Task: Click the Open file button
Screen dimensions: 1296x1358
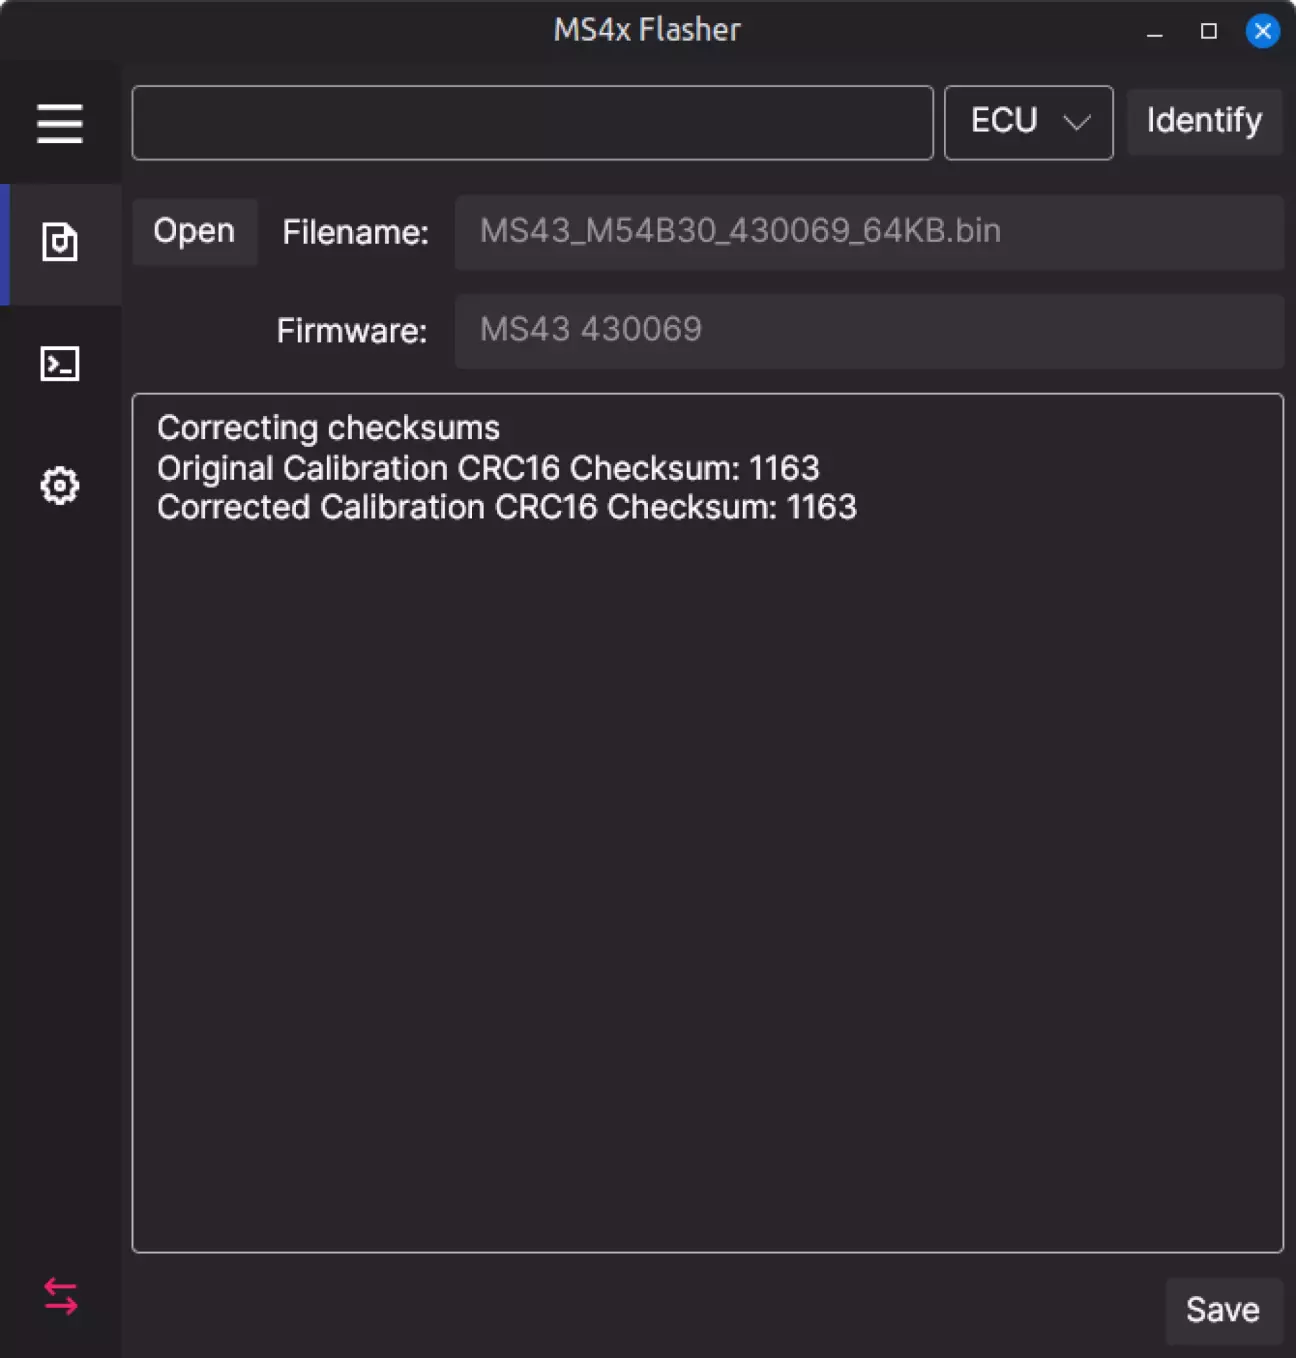Action: coord(194,231)
